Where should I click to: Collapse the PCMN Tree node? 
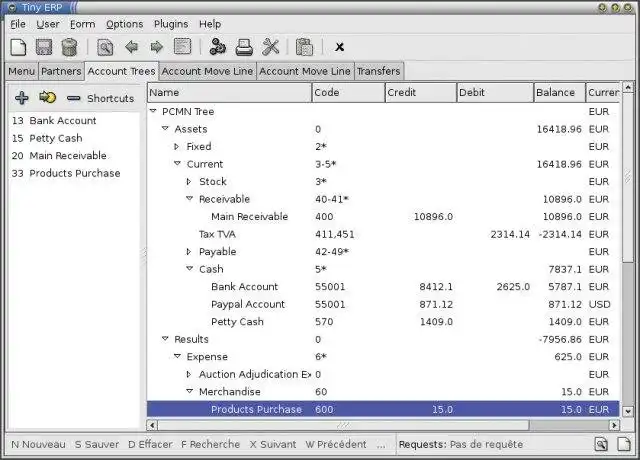(153, 111)
